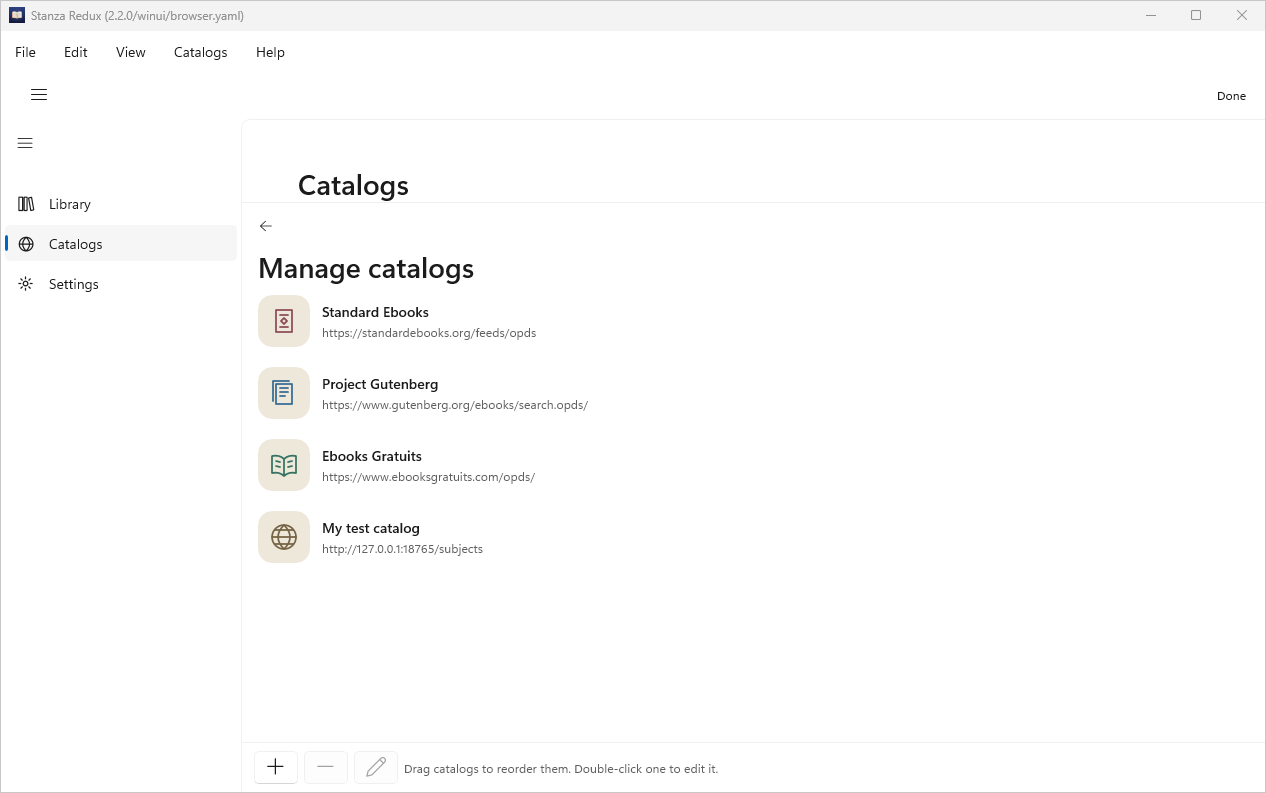This screenshot has height=793, width=1266.
Task: Minimize the Stanza Redux window
Action: (x=1151, y=15)
